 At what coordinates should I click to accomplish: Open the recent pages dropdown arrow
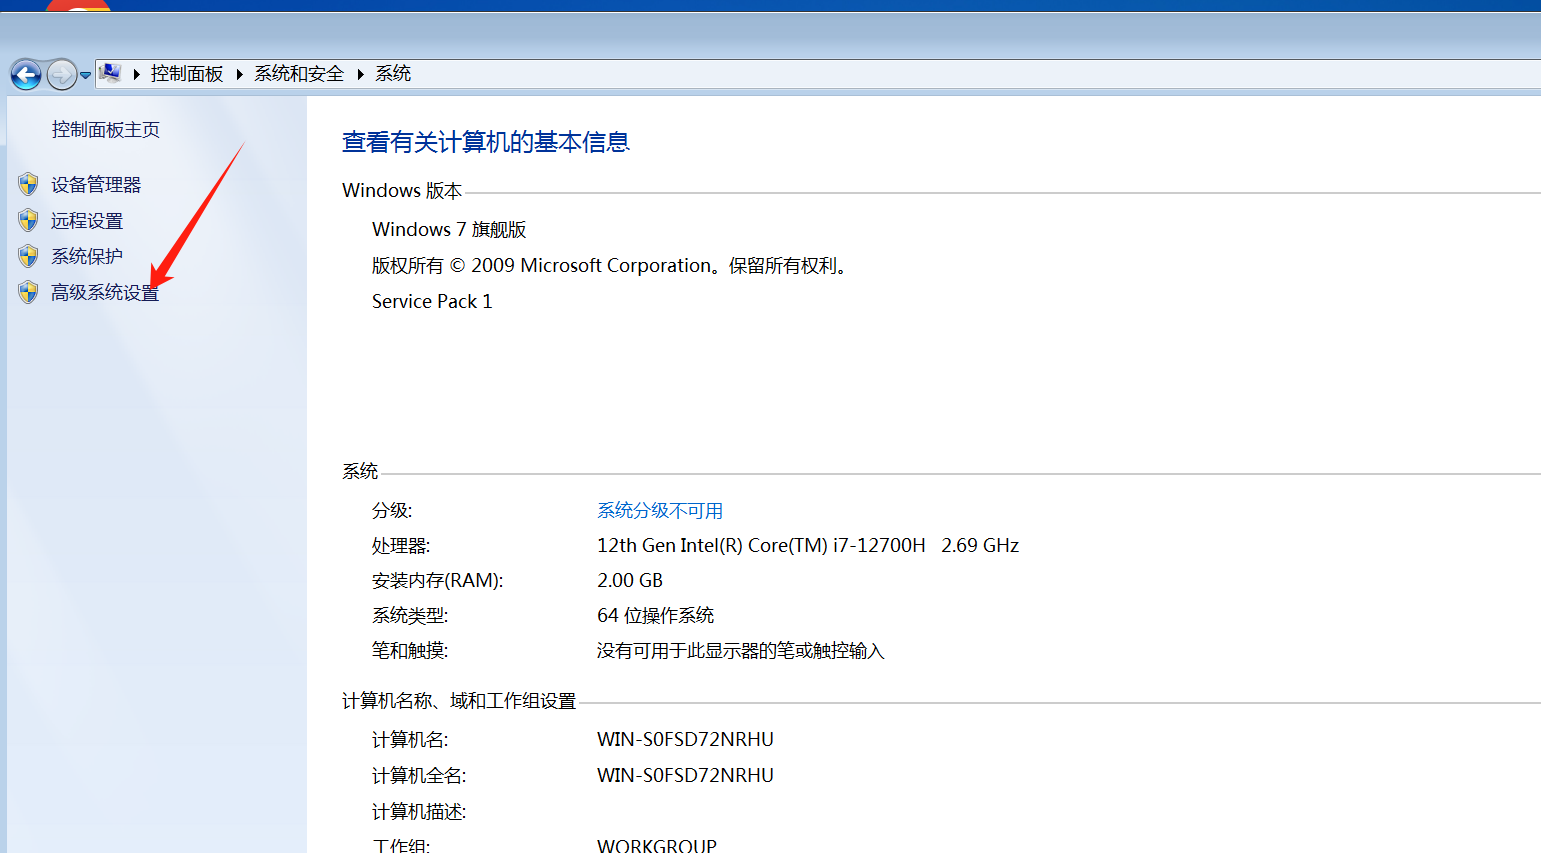86,75
